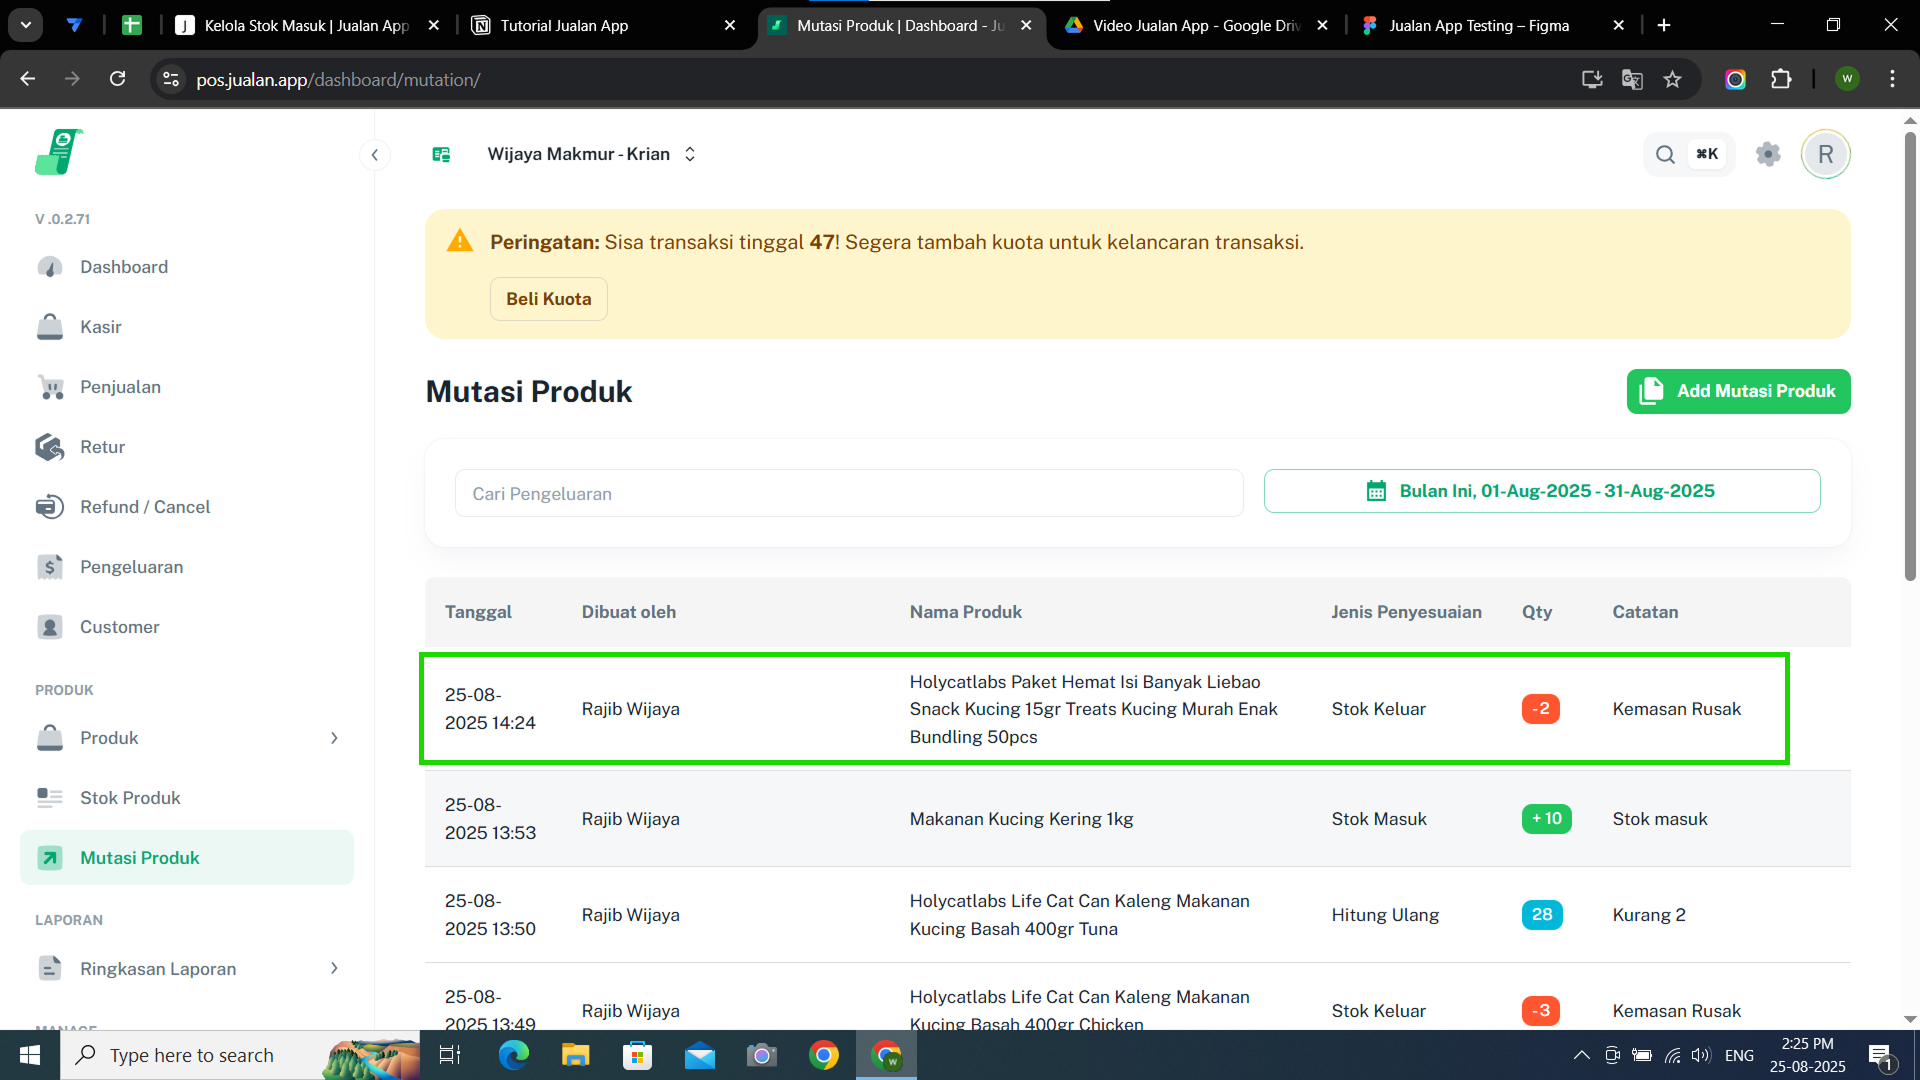Switch to Kelola Stok Masuk browser tab

305,26
